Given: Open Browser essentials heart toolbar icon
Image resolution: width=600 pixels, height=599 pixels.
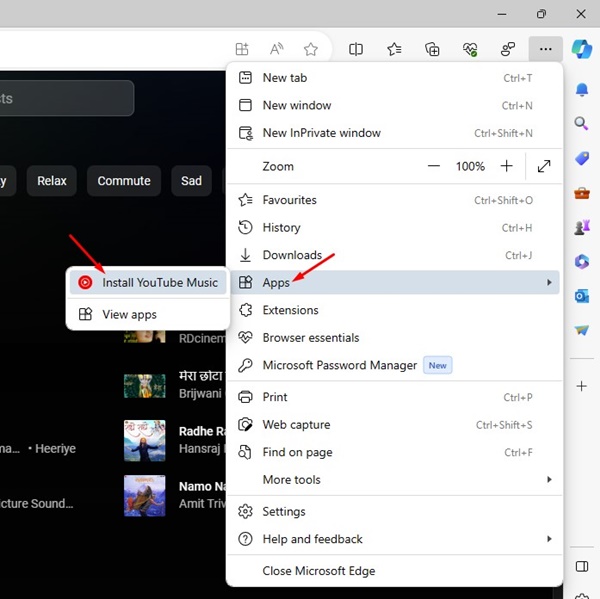Looking at the screenshot, I should [x=470, y=49].
